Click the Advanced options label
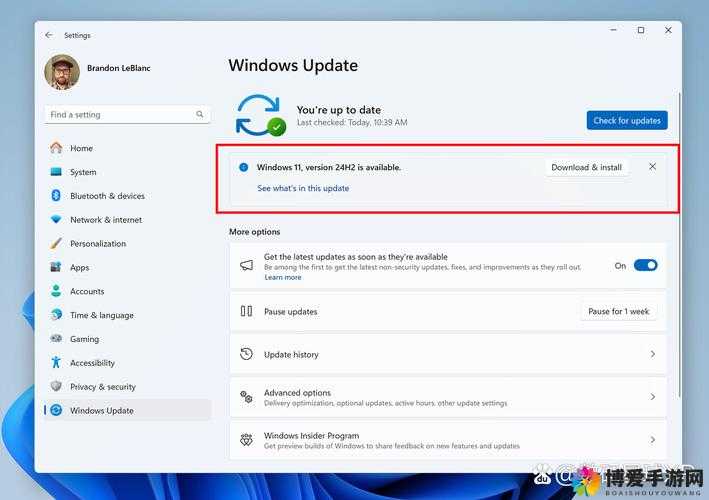The width and height of the screenshot is (709, 500). point(298,392)
